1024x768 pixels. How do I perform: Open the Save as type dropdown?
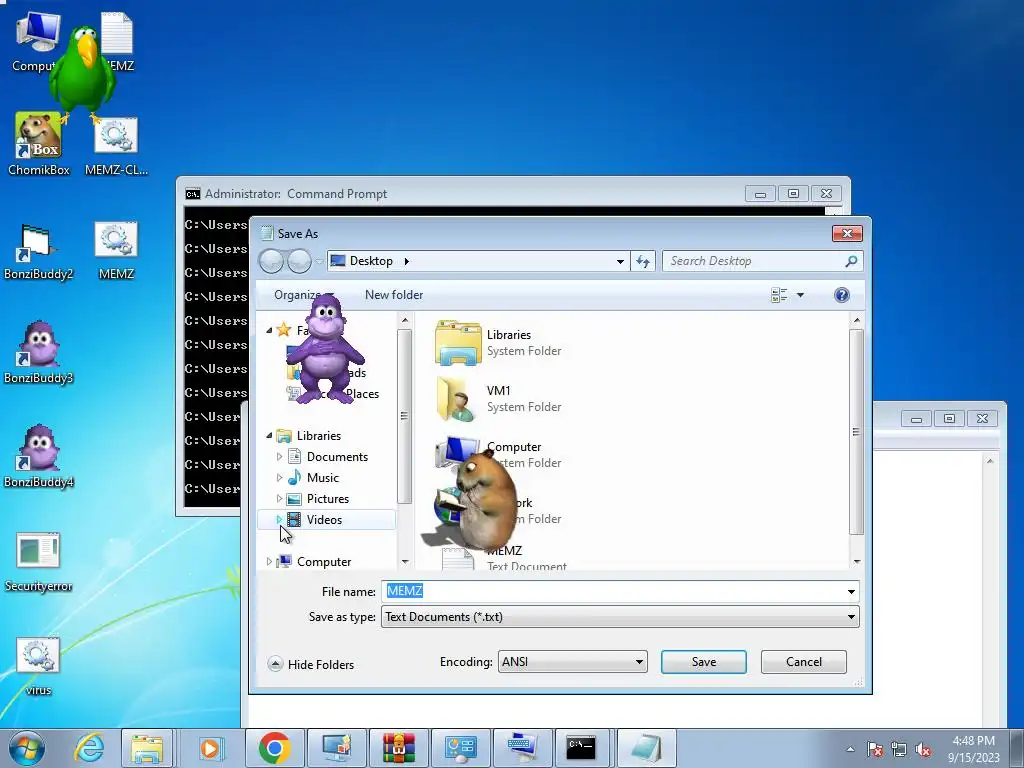(620, 616)
